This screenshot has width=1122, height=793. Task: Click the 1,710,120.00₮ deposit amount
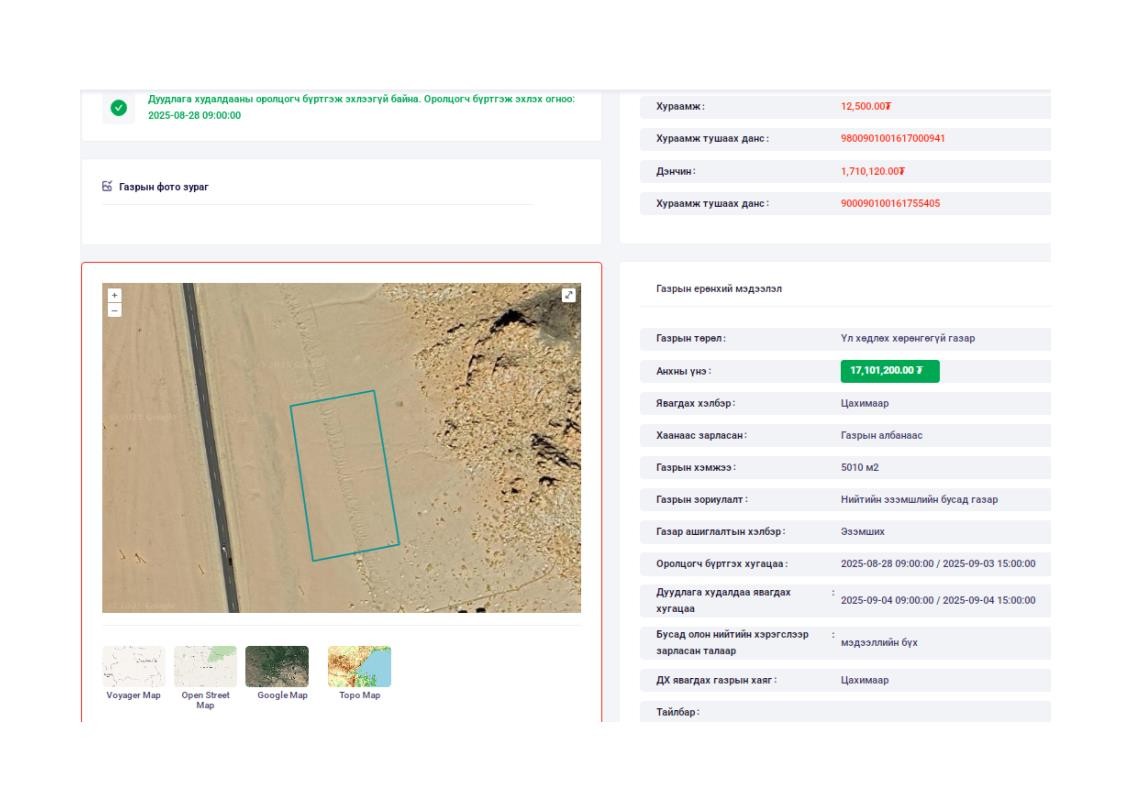point(872,172)
